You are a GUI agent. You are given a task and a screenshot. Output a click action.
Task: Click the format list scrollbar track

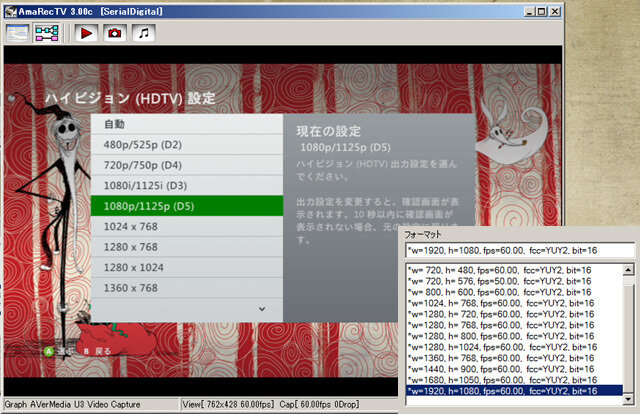click(x=629, y=335)
